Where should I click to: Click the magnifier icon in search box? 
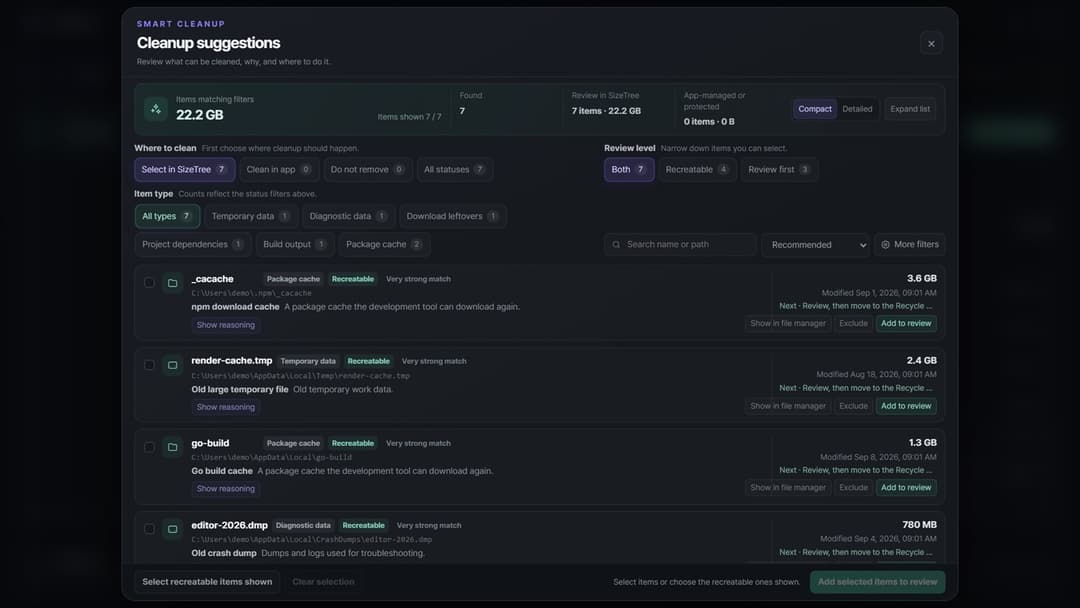616,244
